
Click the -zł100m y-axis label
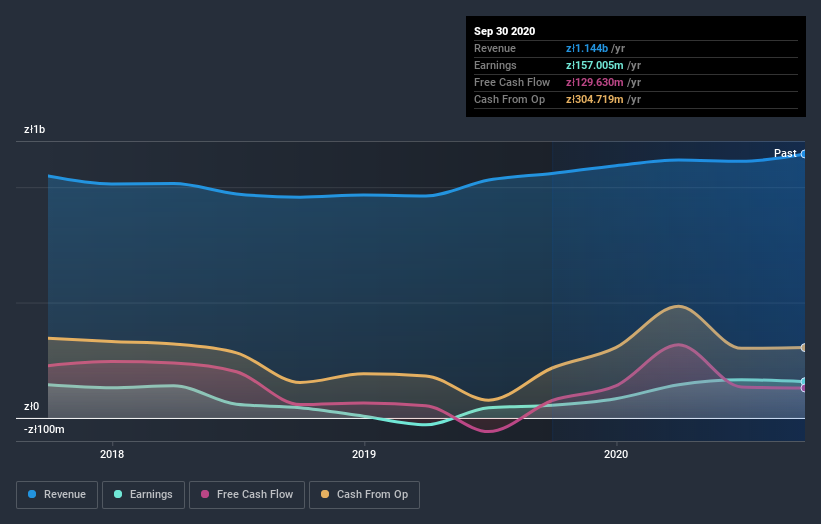[x=44, y=429]
